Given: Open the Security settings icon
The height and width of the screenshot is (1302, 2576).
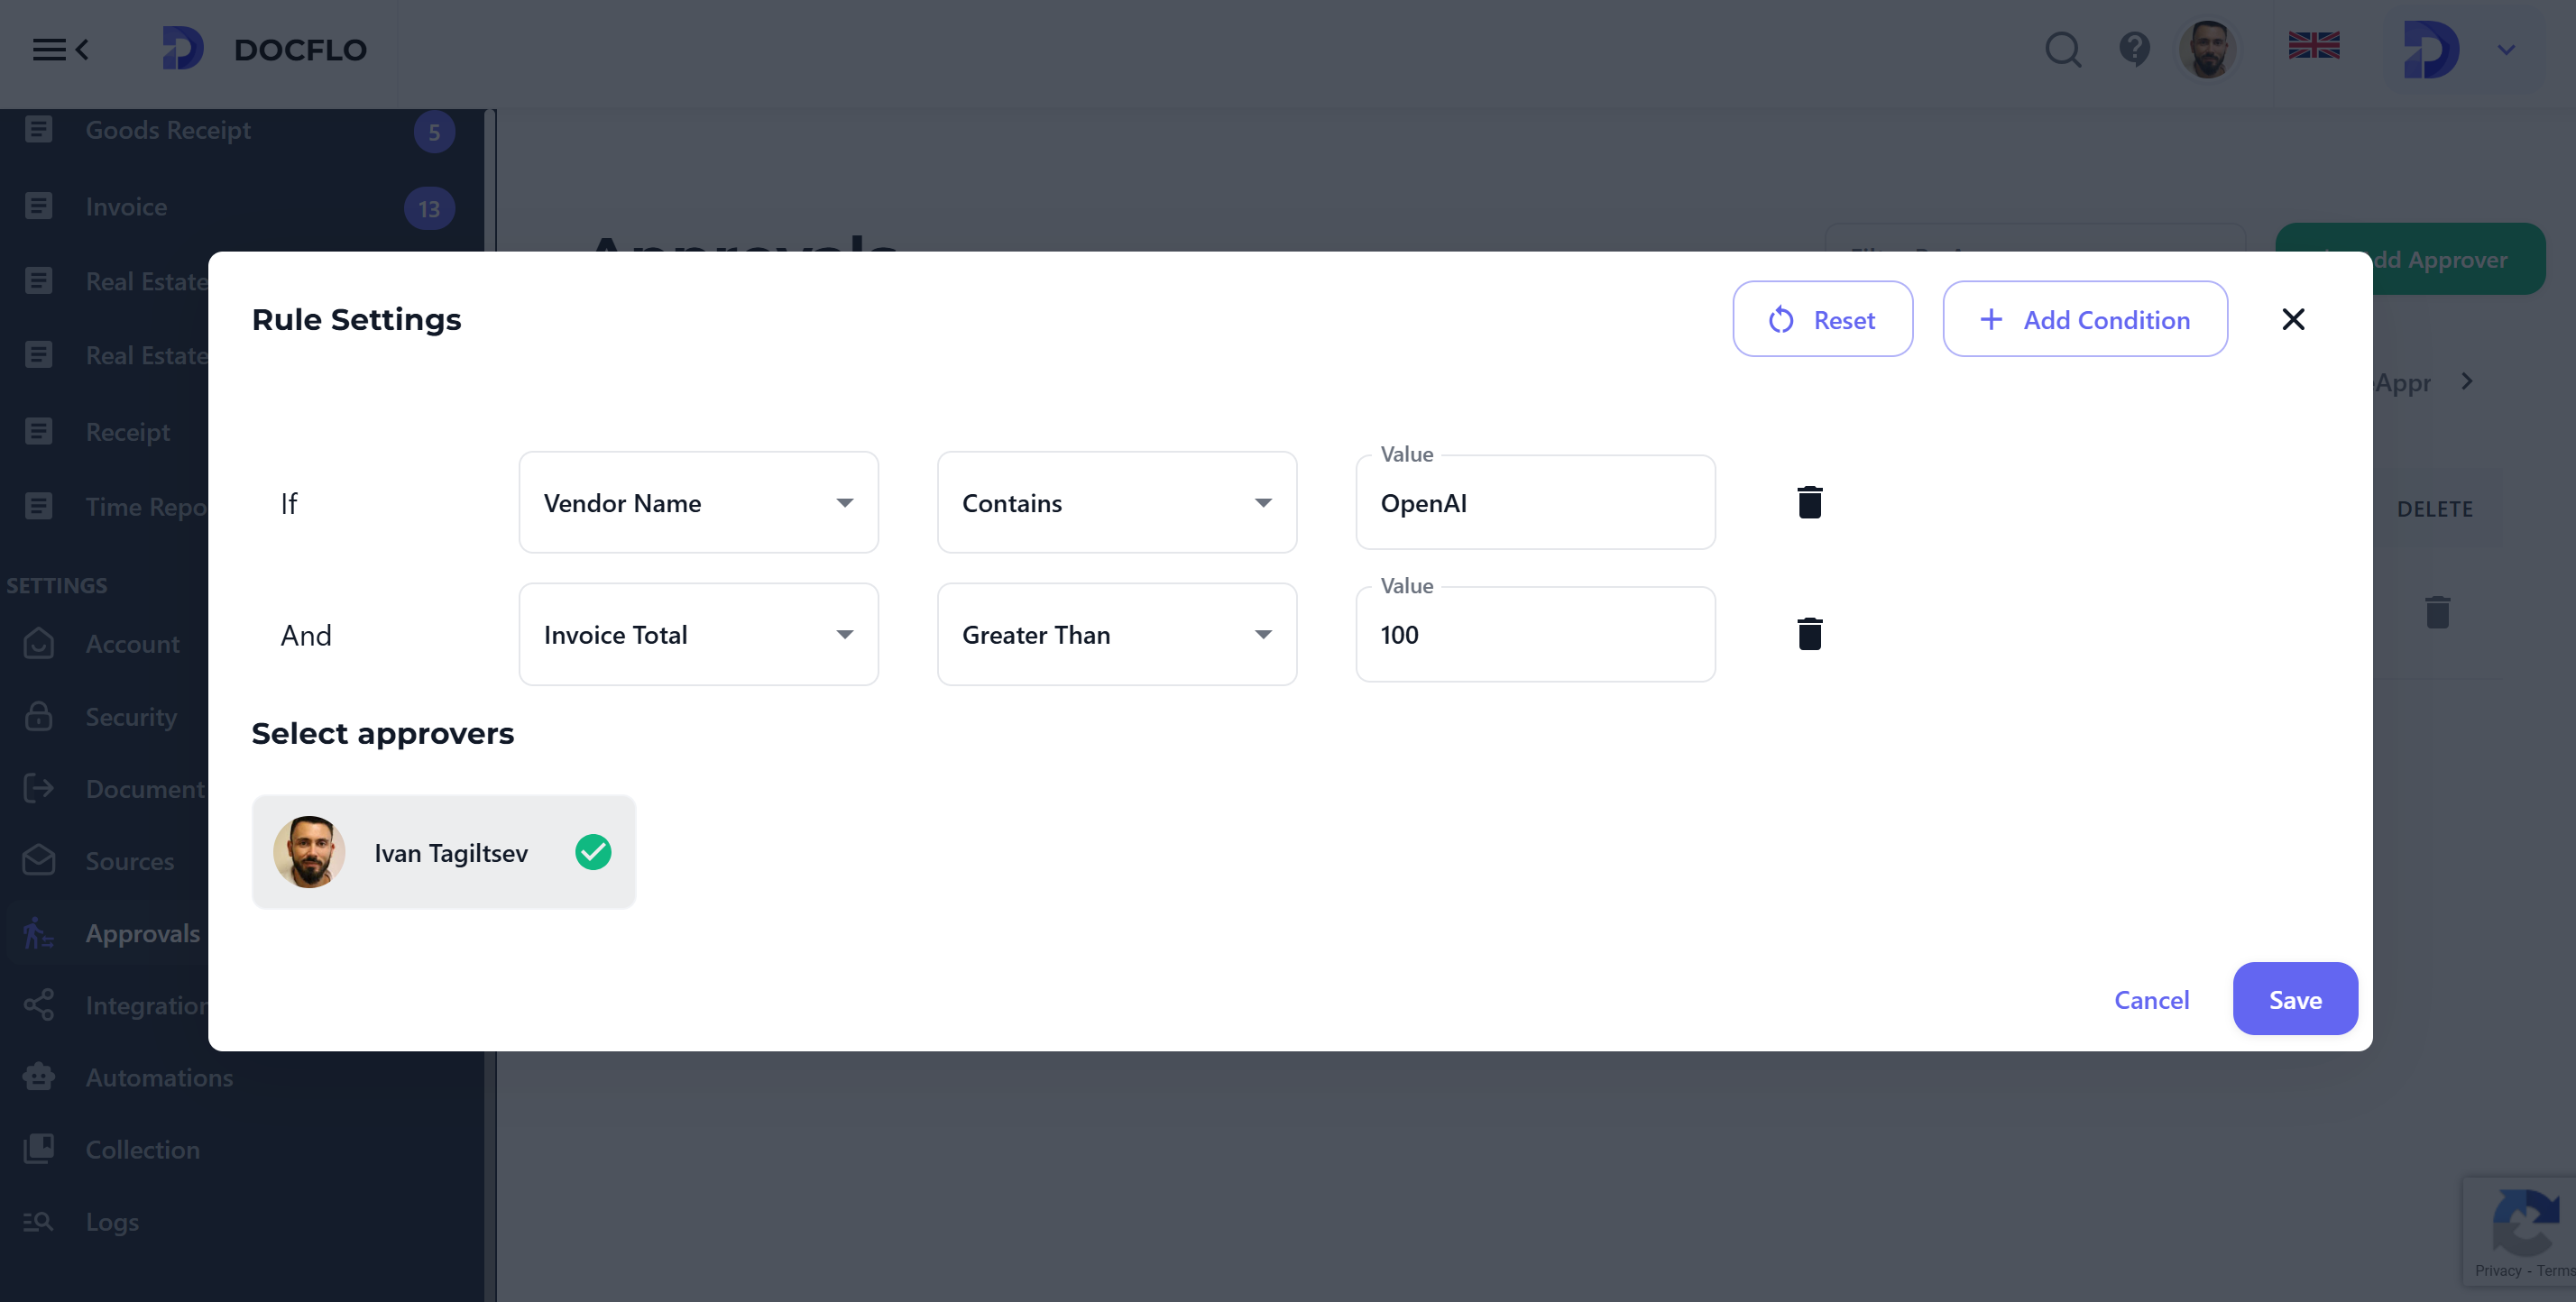Looking at the screenshot, I should (38, 717).
